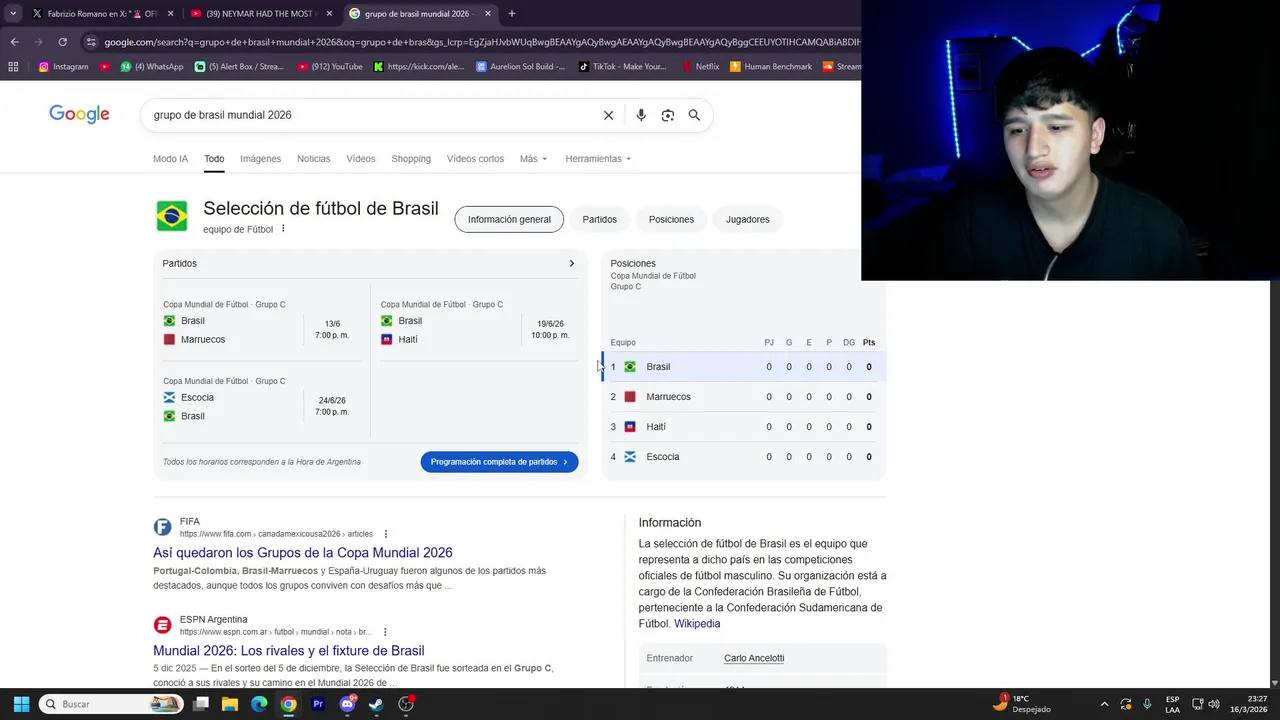
Task: Click the Windows taskbar search box
Action: (112, 704)
